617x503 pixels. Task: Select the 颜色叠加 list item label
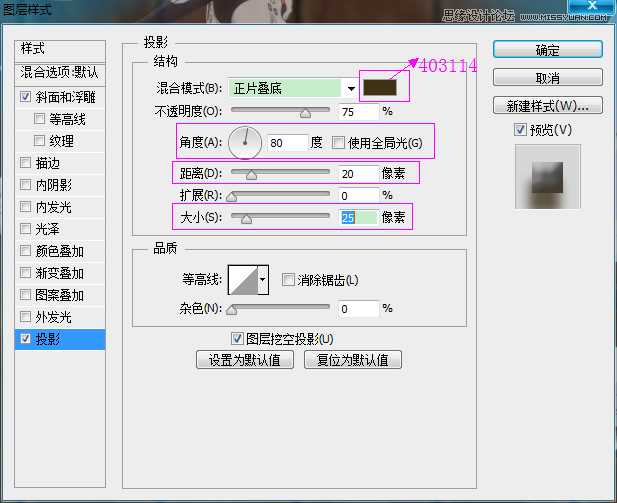coord(60,251)
